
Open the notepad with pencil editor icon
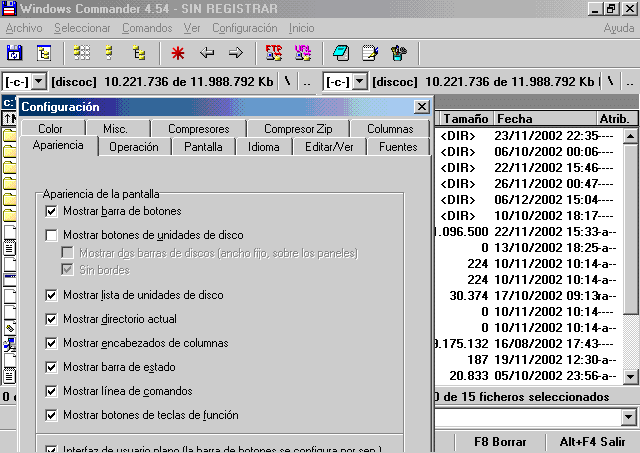click(370, 53)
